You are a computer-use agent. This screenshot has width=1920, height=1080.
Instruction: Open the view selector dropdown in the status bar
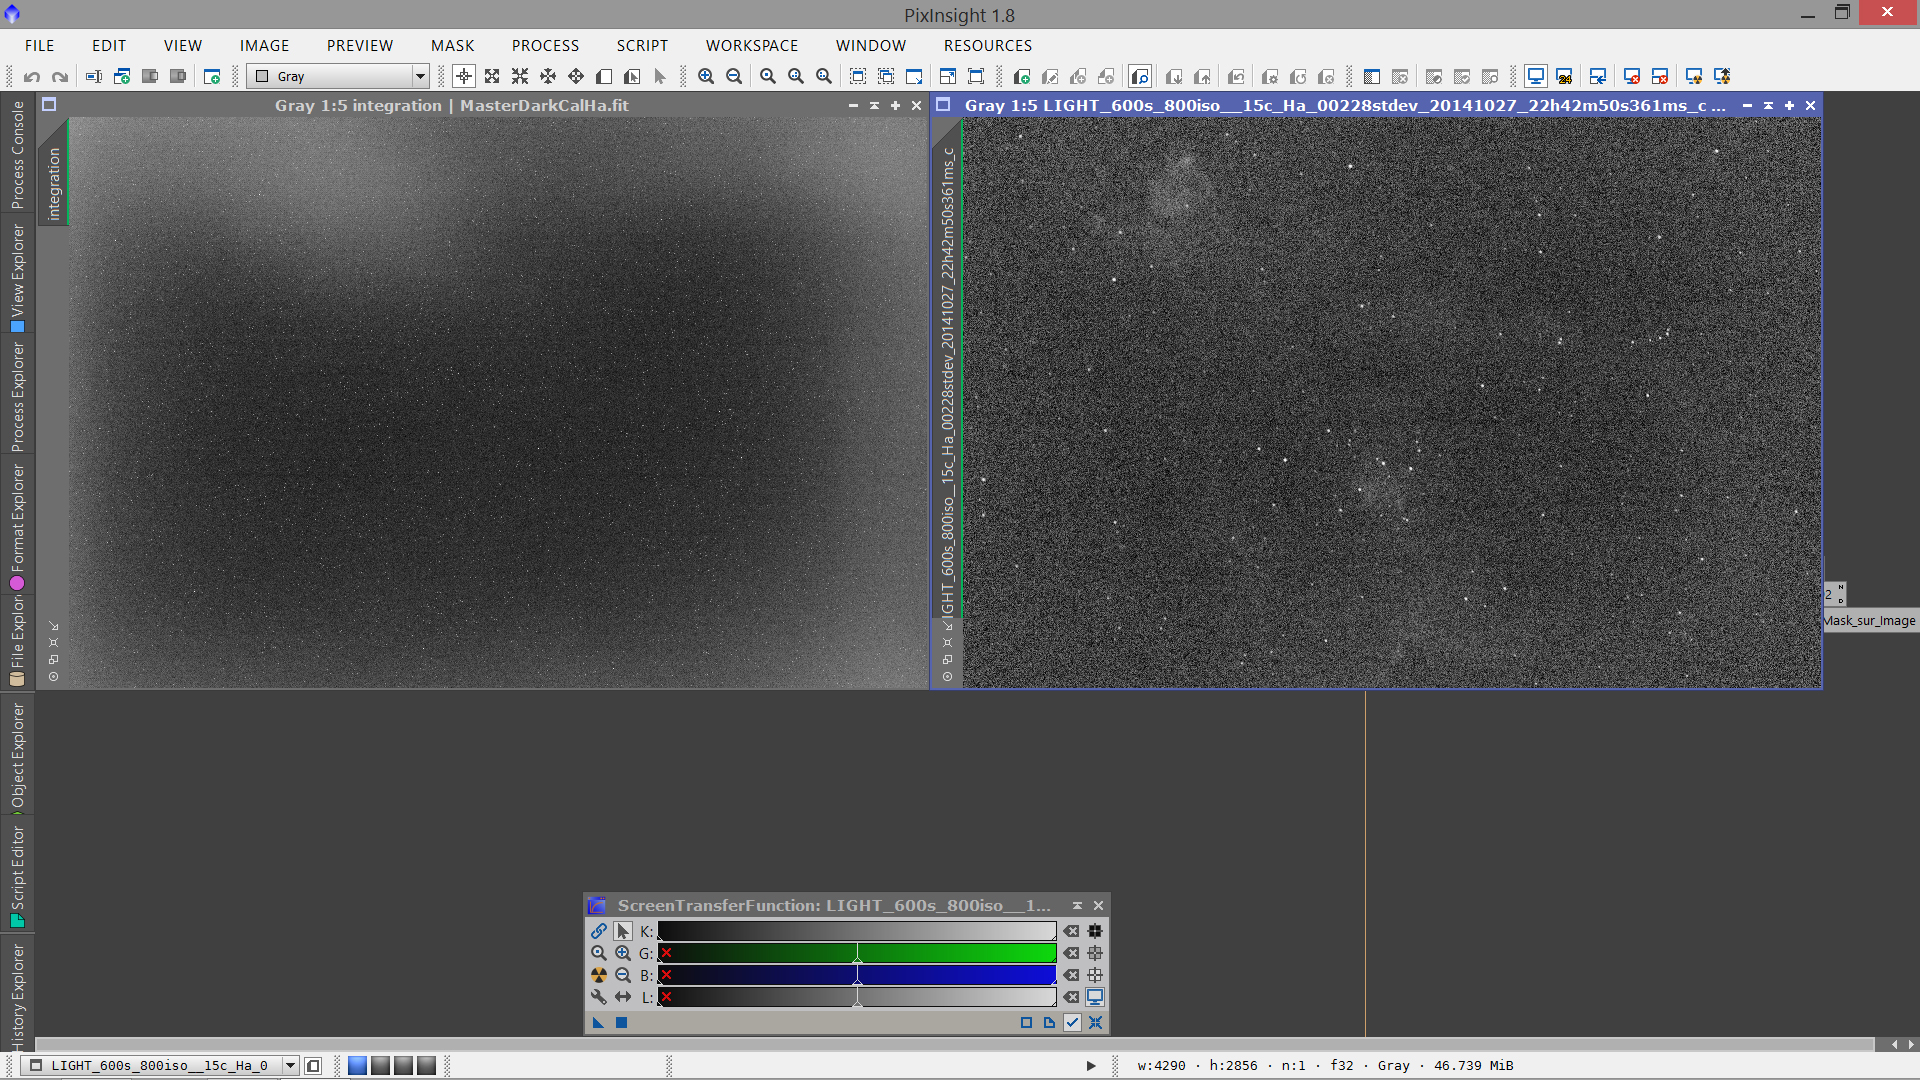[x=290, y=1065]
